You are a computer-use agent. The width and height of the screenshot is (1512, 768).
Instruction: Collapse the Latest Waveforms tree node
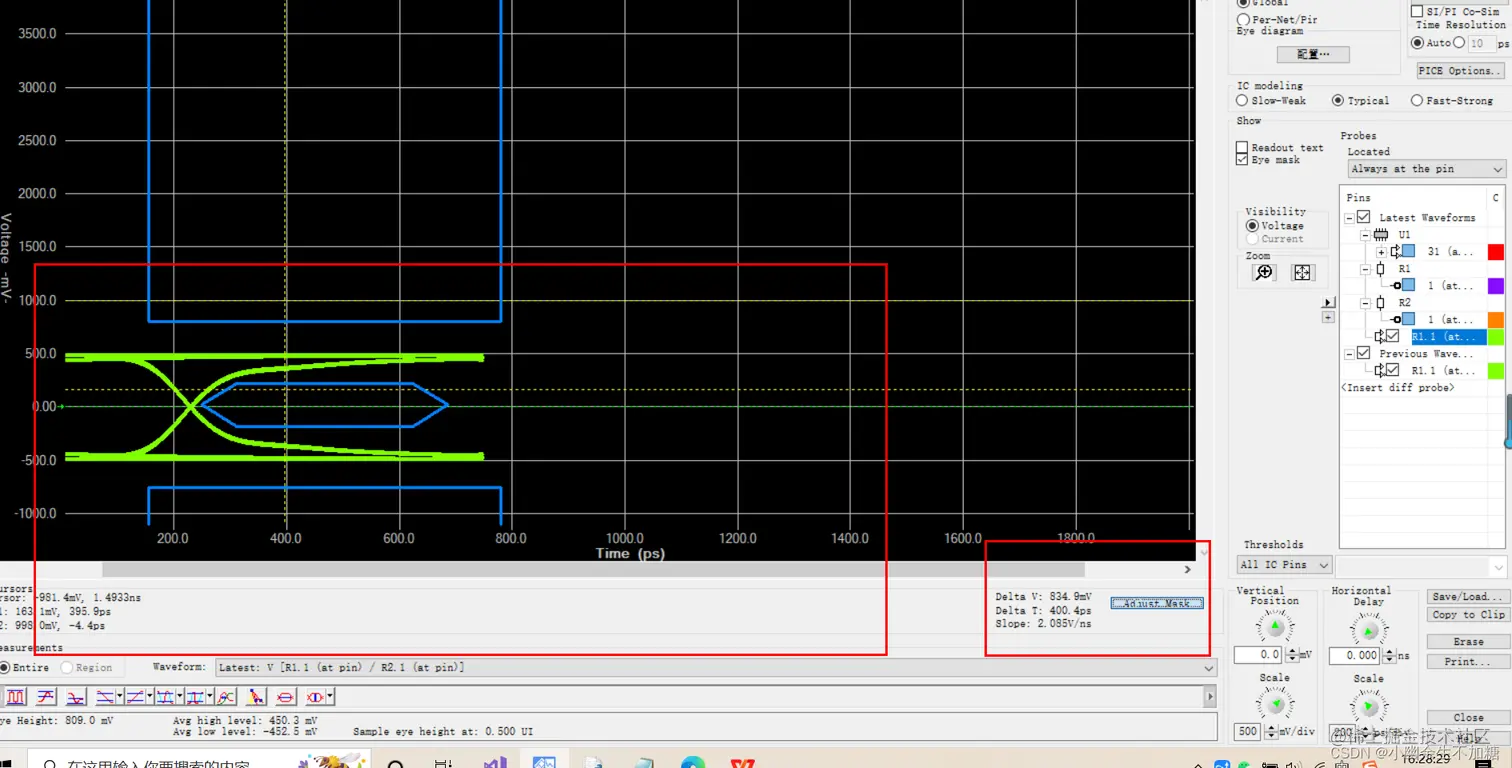1349,218
